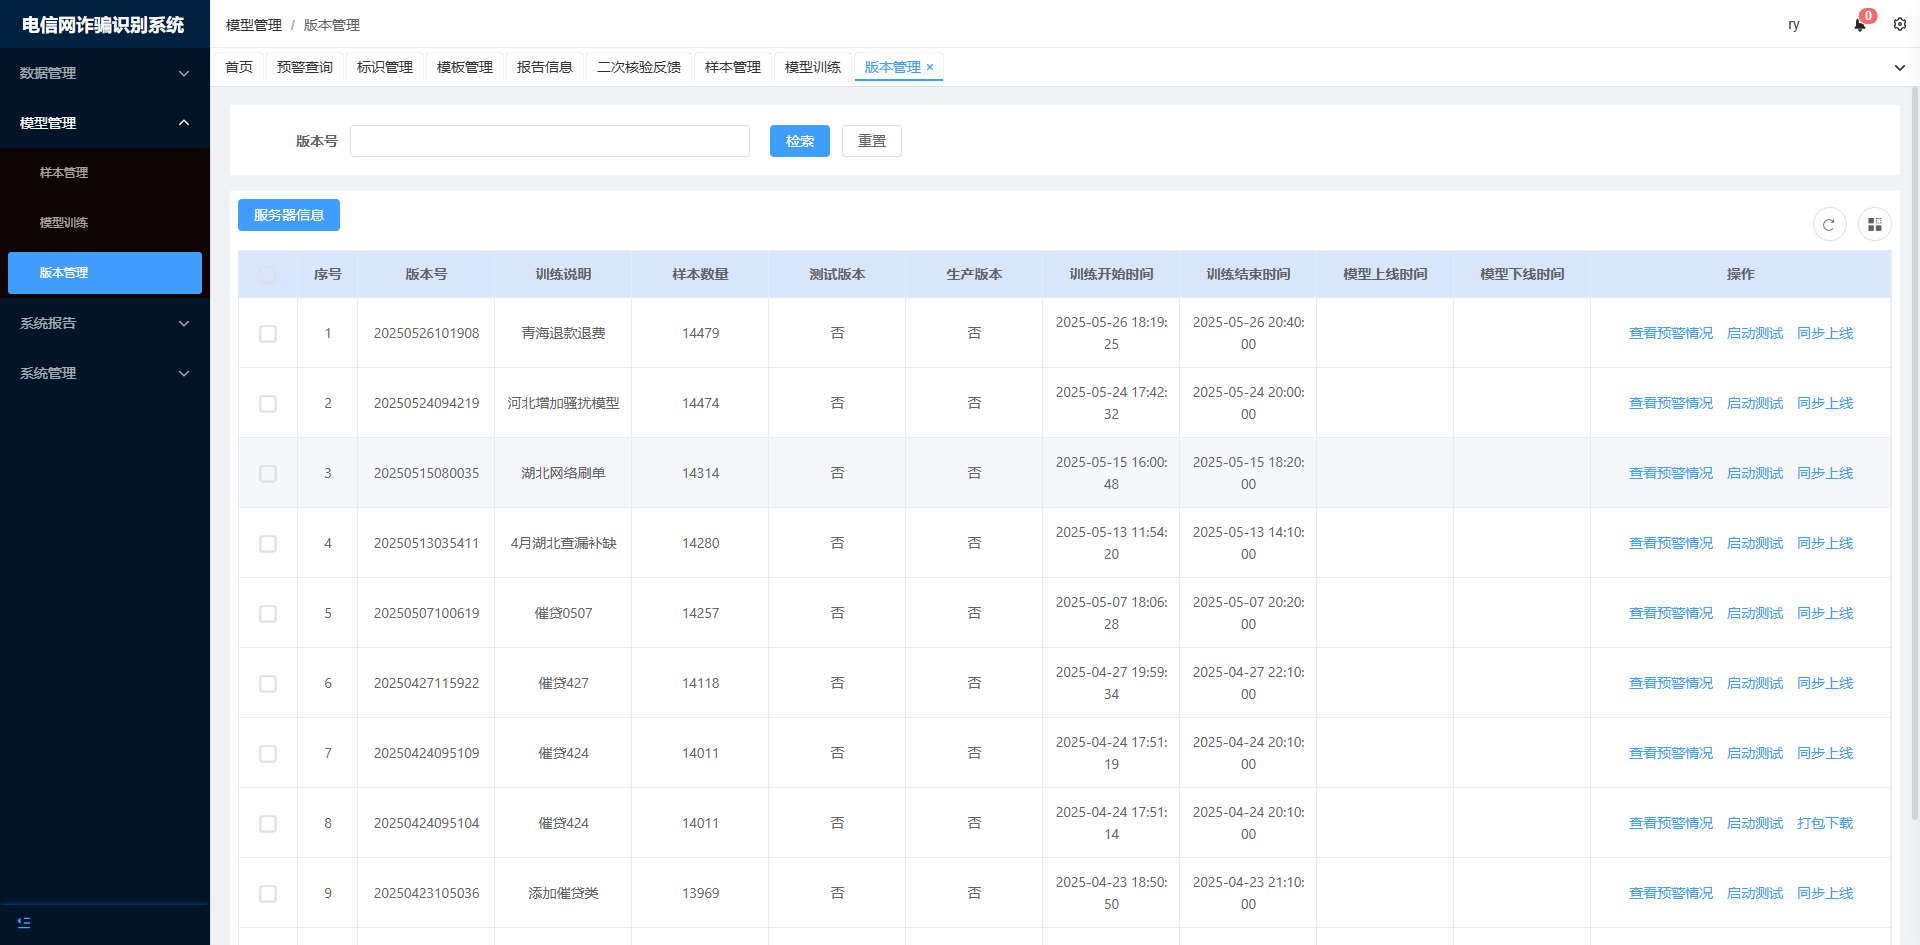The height and width of the screenshot is (945, 1920).
Task: Click the notification bell icon
Action: 1859,25
